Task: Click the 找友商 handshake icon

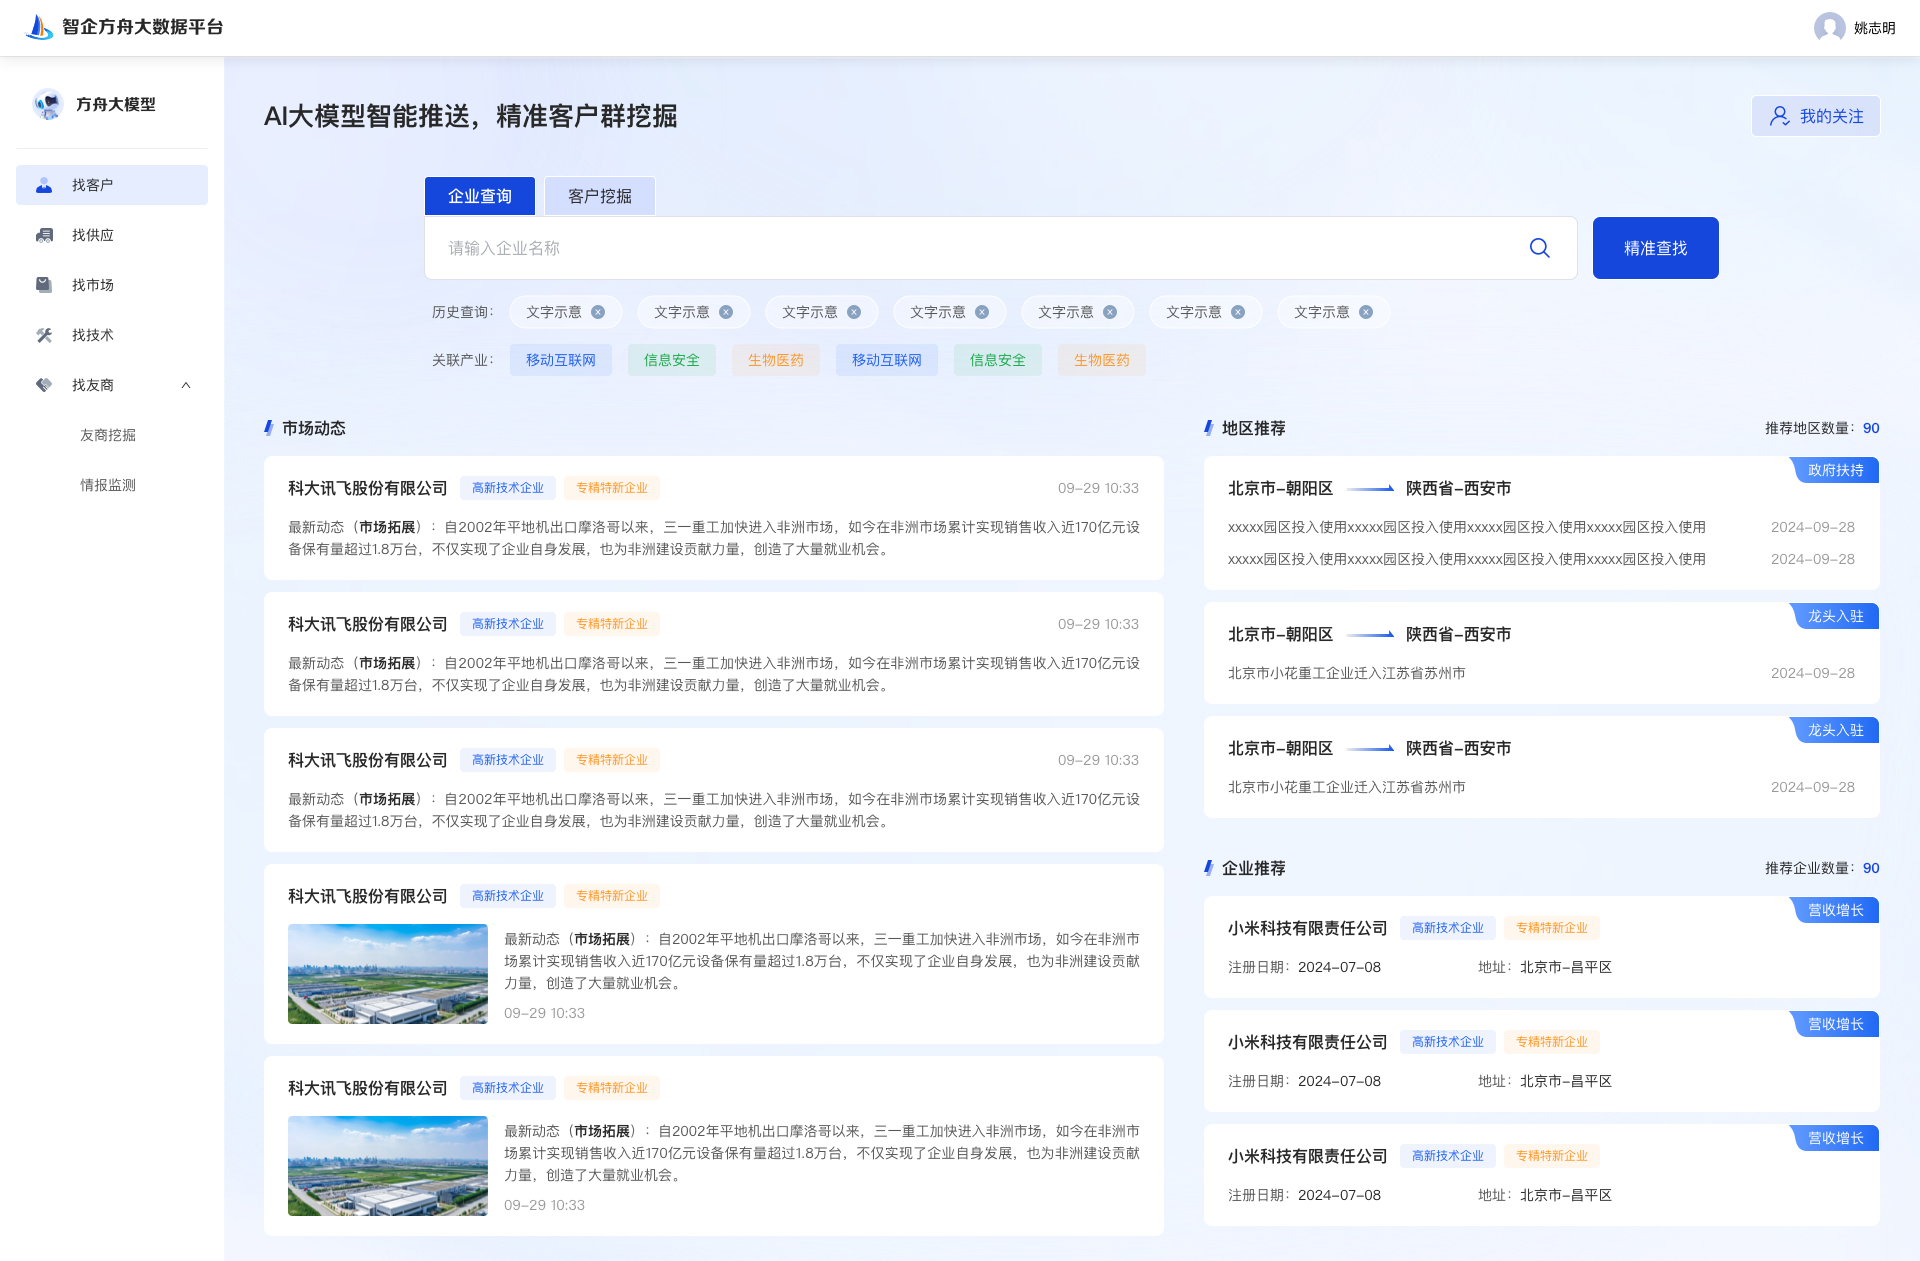Action: tap(44, 385)
